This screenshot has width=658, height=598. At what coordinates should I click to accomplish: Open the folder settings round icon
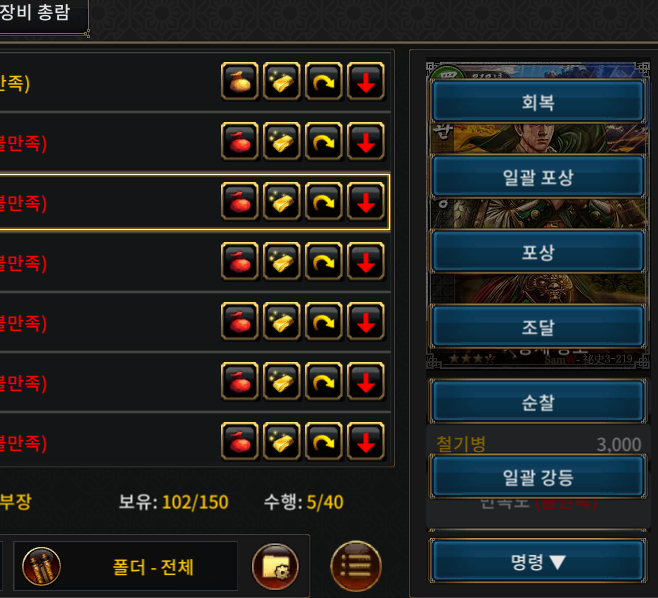275,567
